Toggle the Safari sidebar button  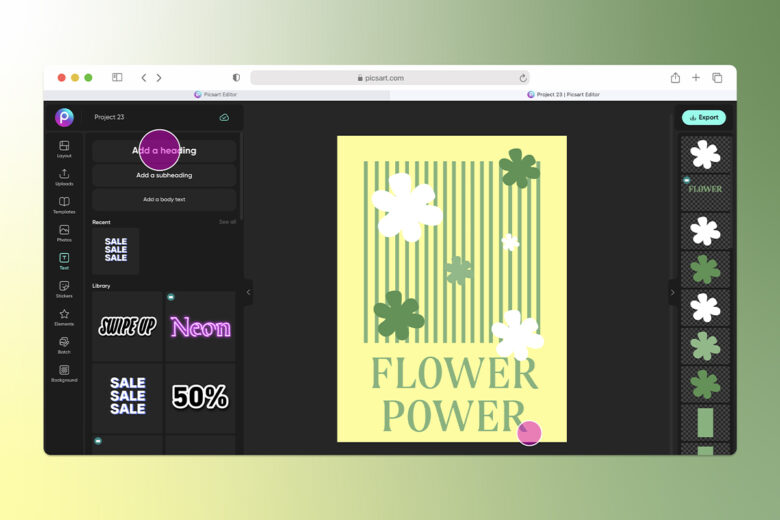tap(117, 77)
